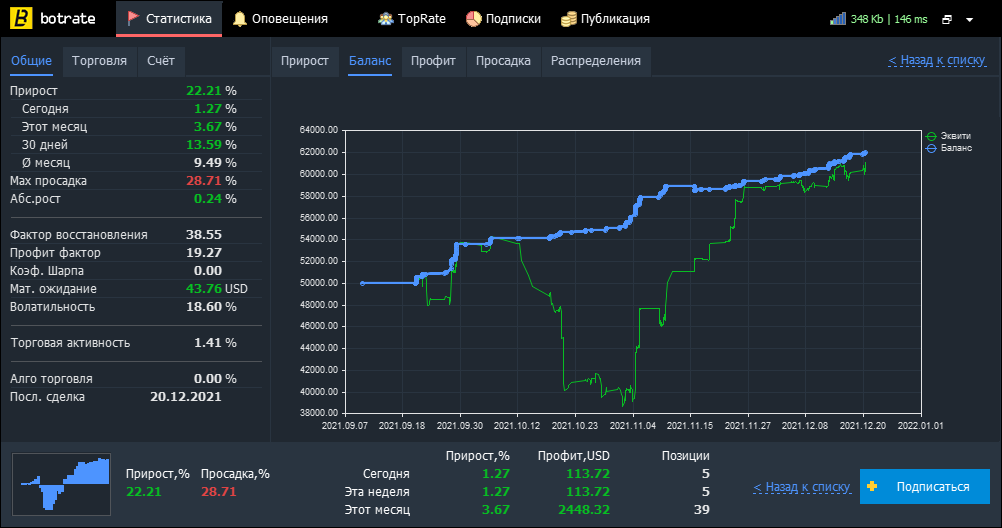Viewport: 1002px width, 528px height.
Task: Open the Распределения chart tab
Action: click(596, 61)
